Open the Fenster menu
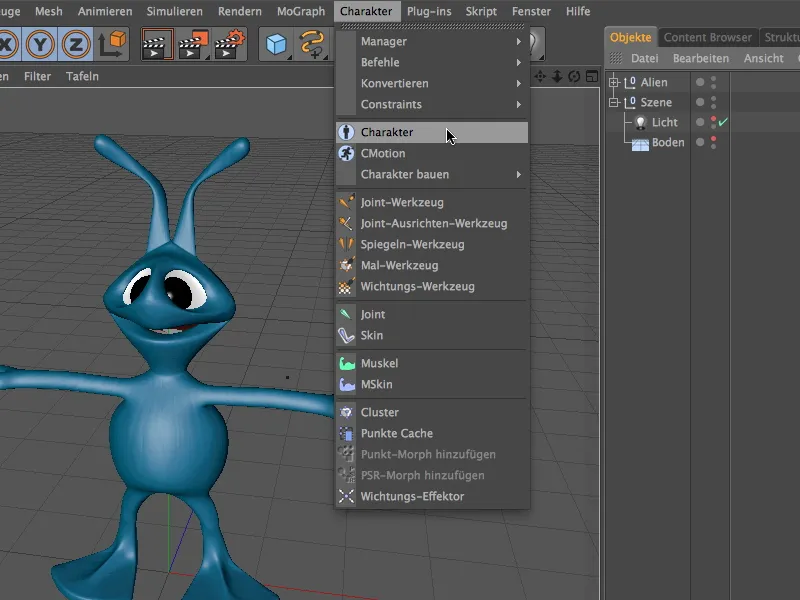 click(x=532, y=11)
